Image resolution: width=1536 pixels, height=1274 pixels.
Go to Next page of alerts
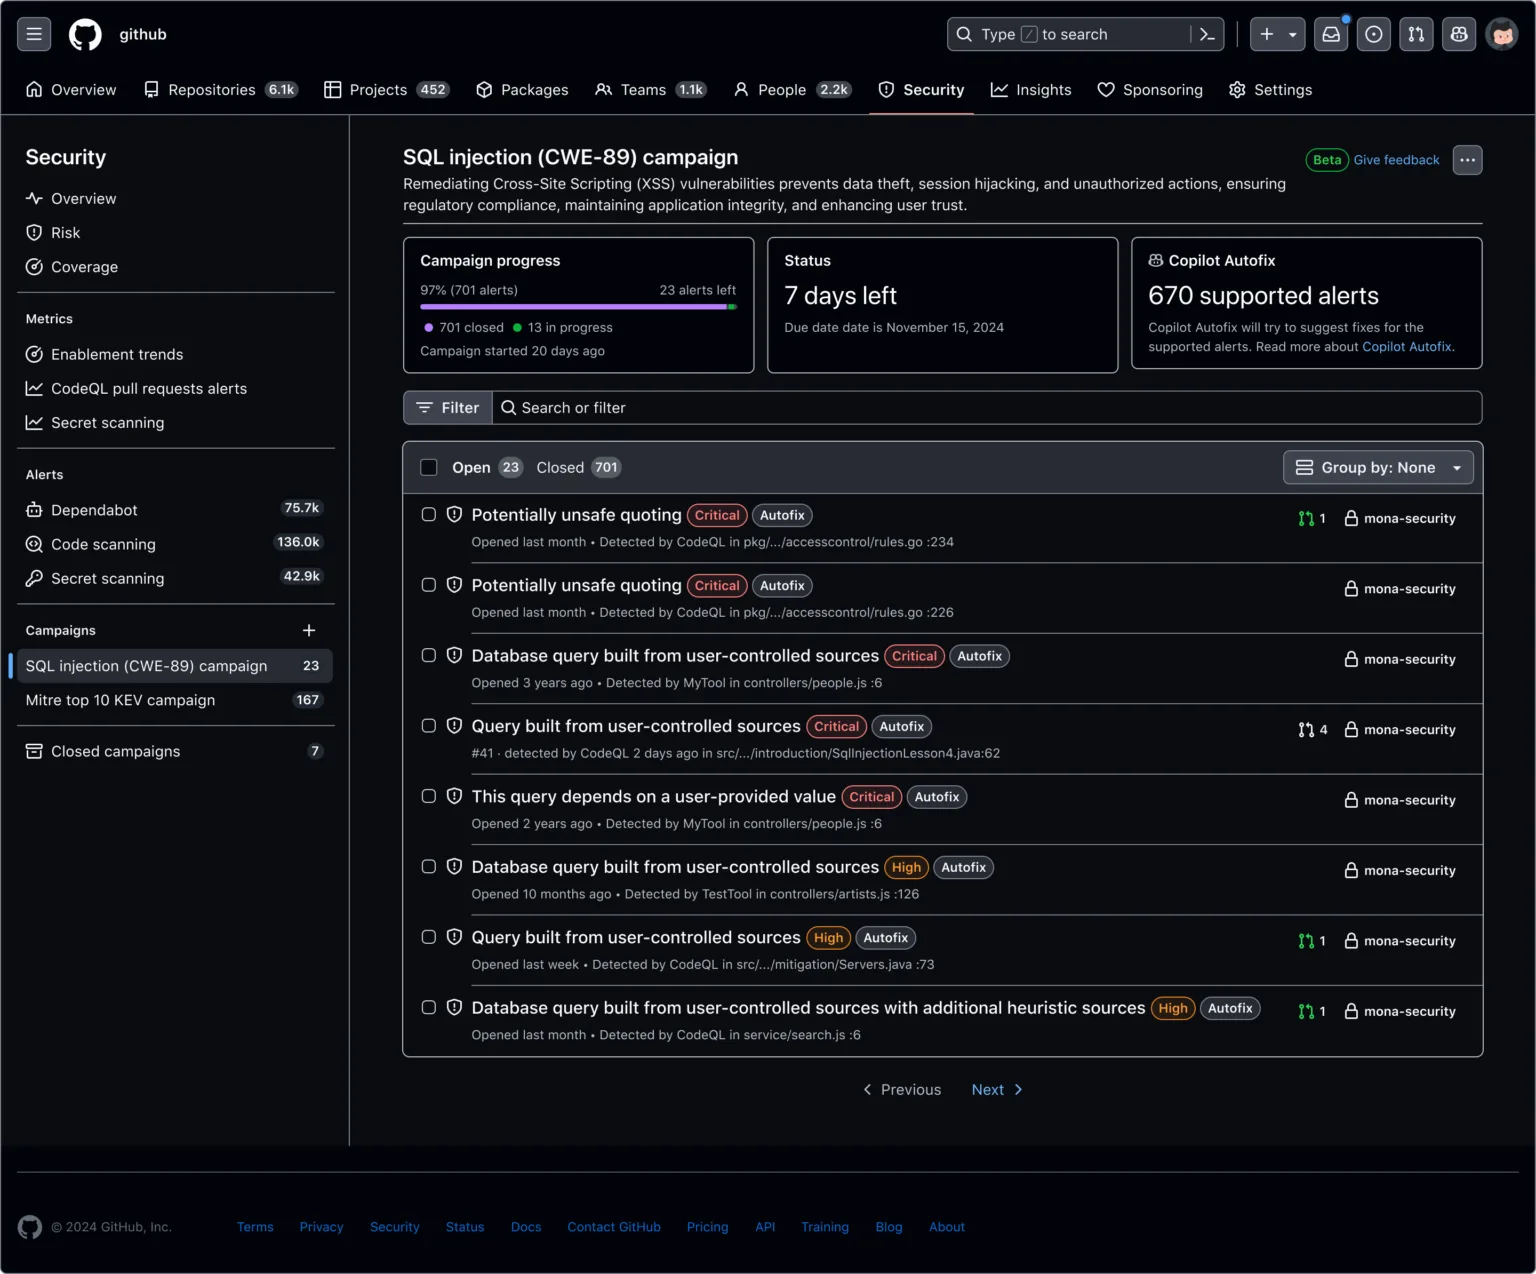(997, 1090)
